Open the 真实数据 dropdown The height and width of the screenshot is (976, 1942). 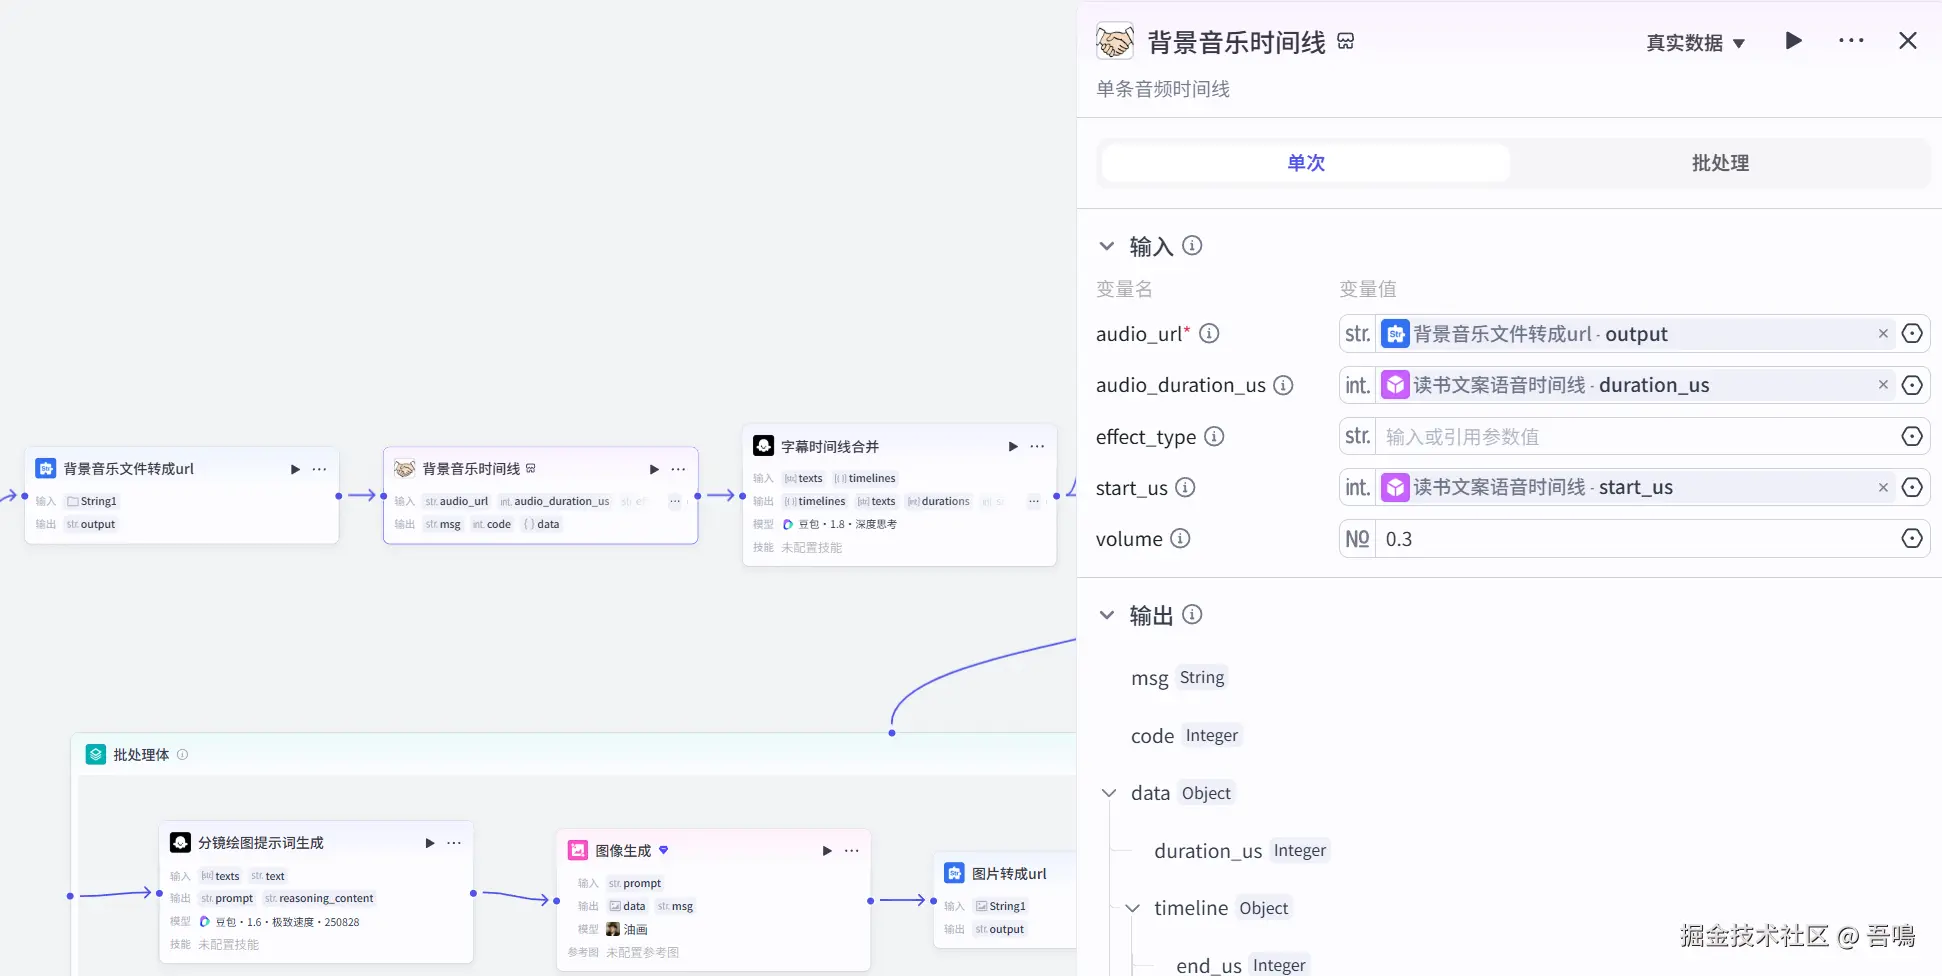(1696, 43)
